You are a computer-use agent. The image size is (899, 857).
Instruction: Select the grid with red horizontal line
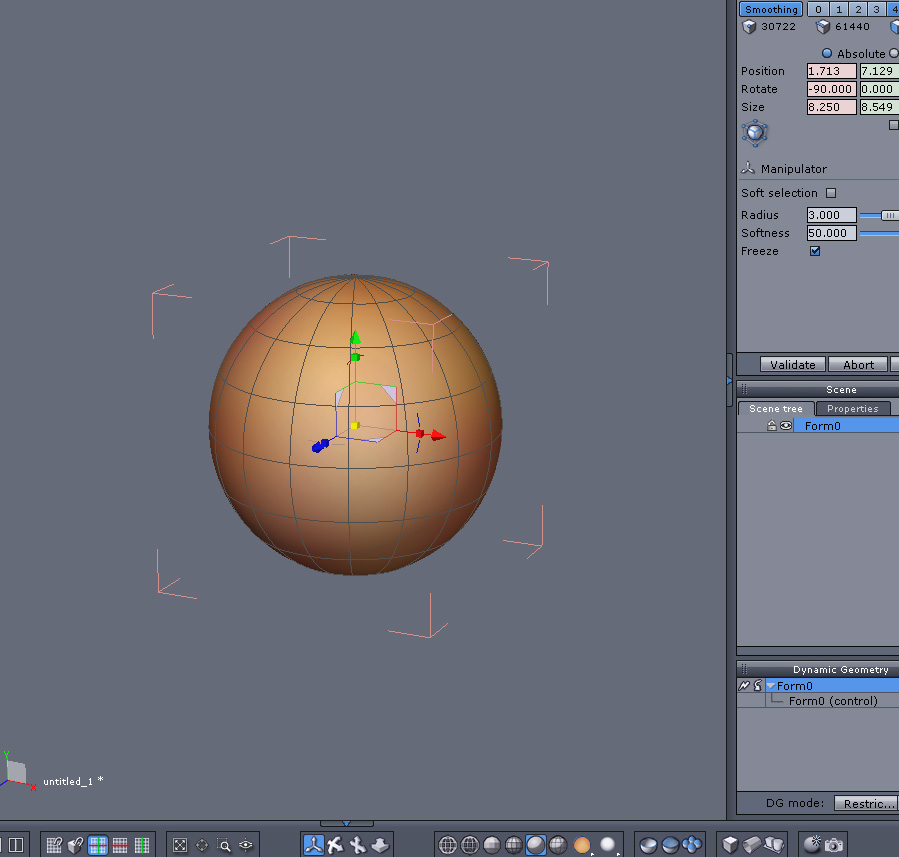pyautogui.click(x=120, y=844)
